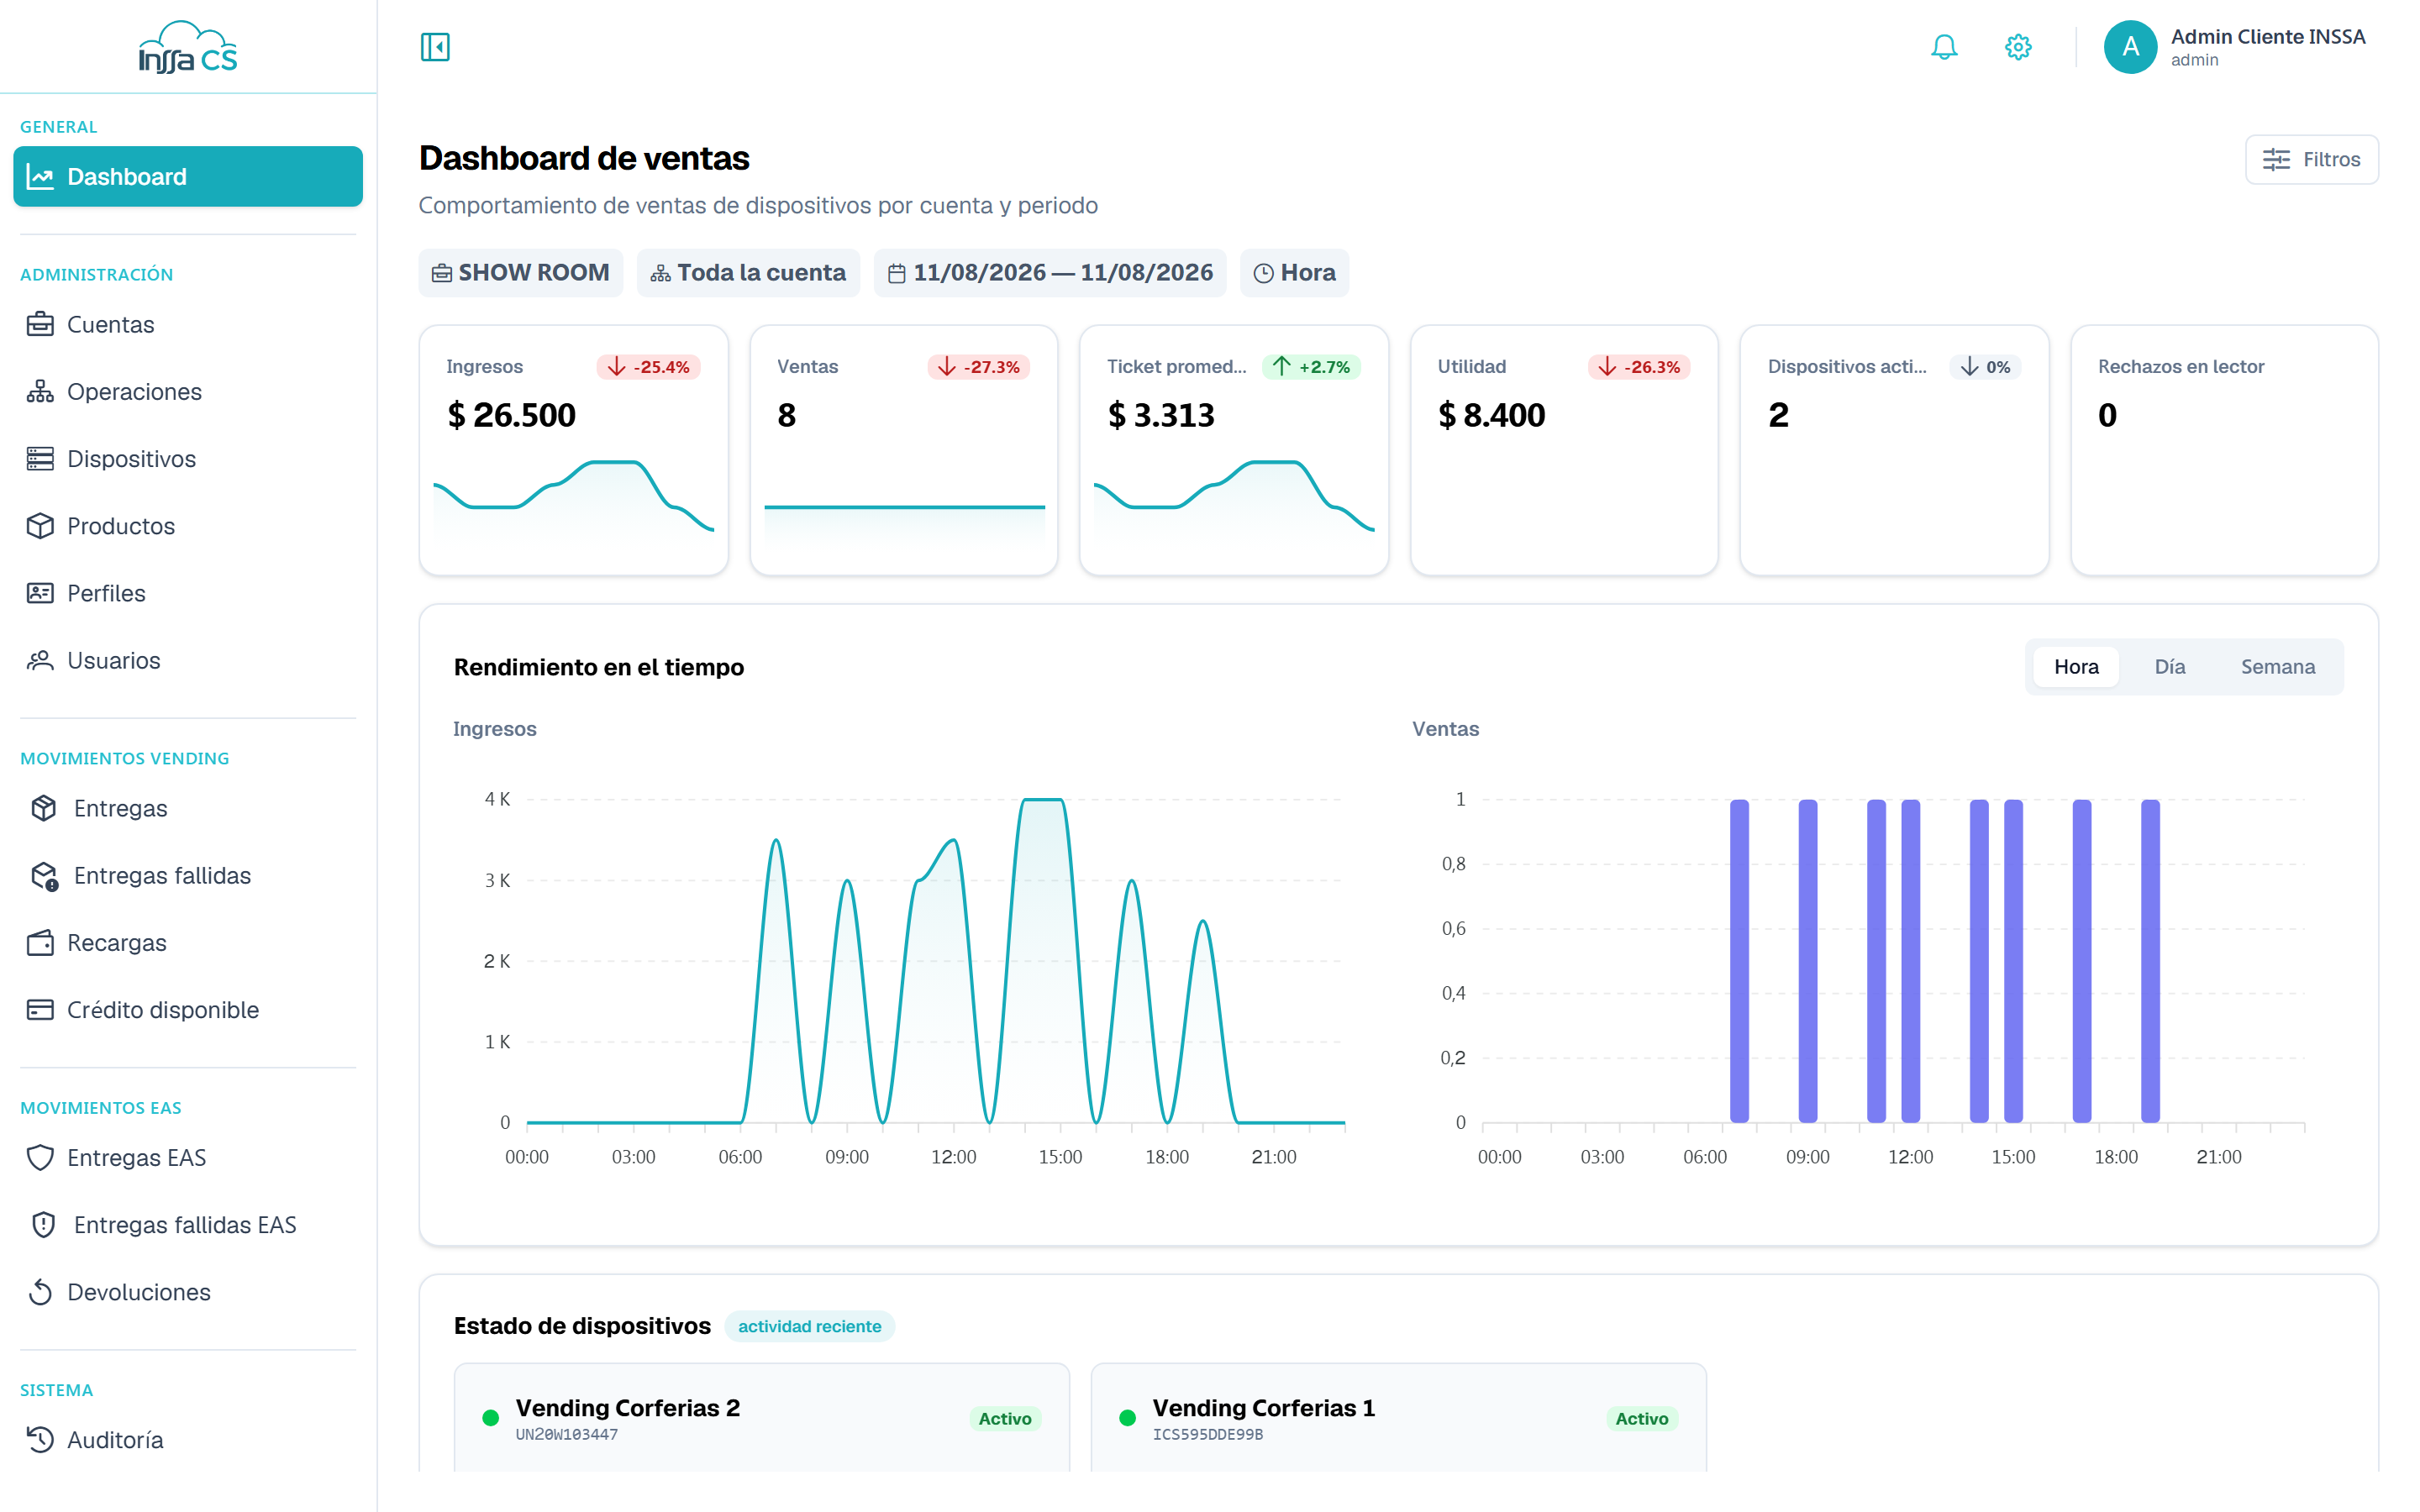
Task: Select the Ingresos summary card
Action: click(x=574, y=450)
